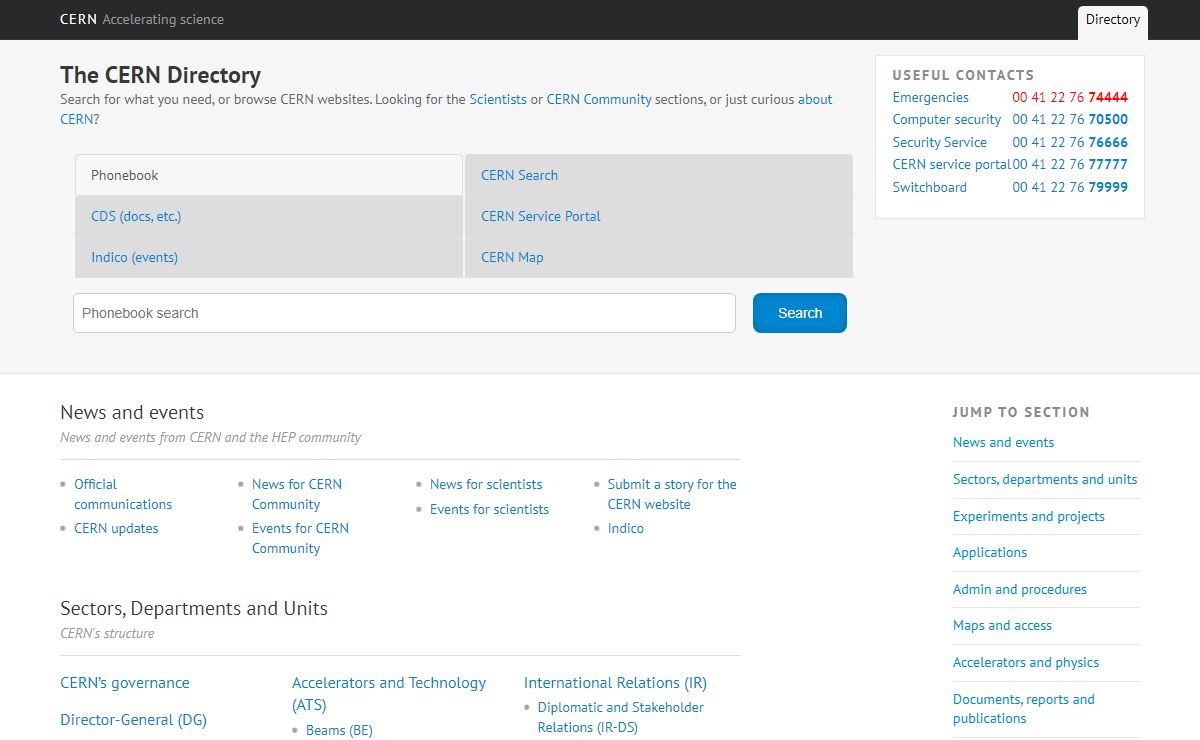
Task: Open the CERN Community section link
Action: click(599, 99)
